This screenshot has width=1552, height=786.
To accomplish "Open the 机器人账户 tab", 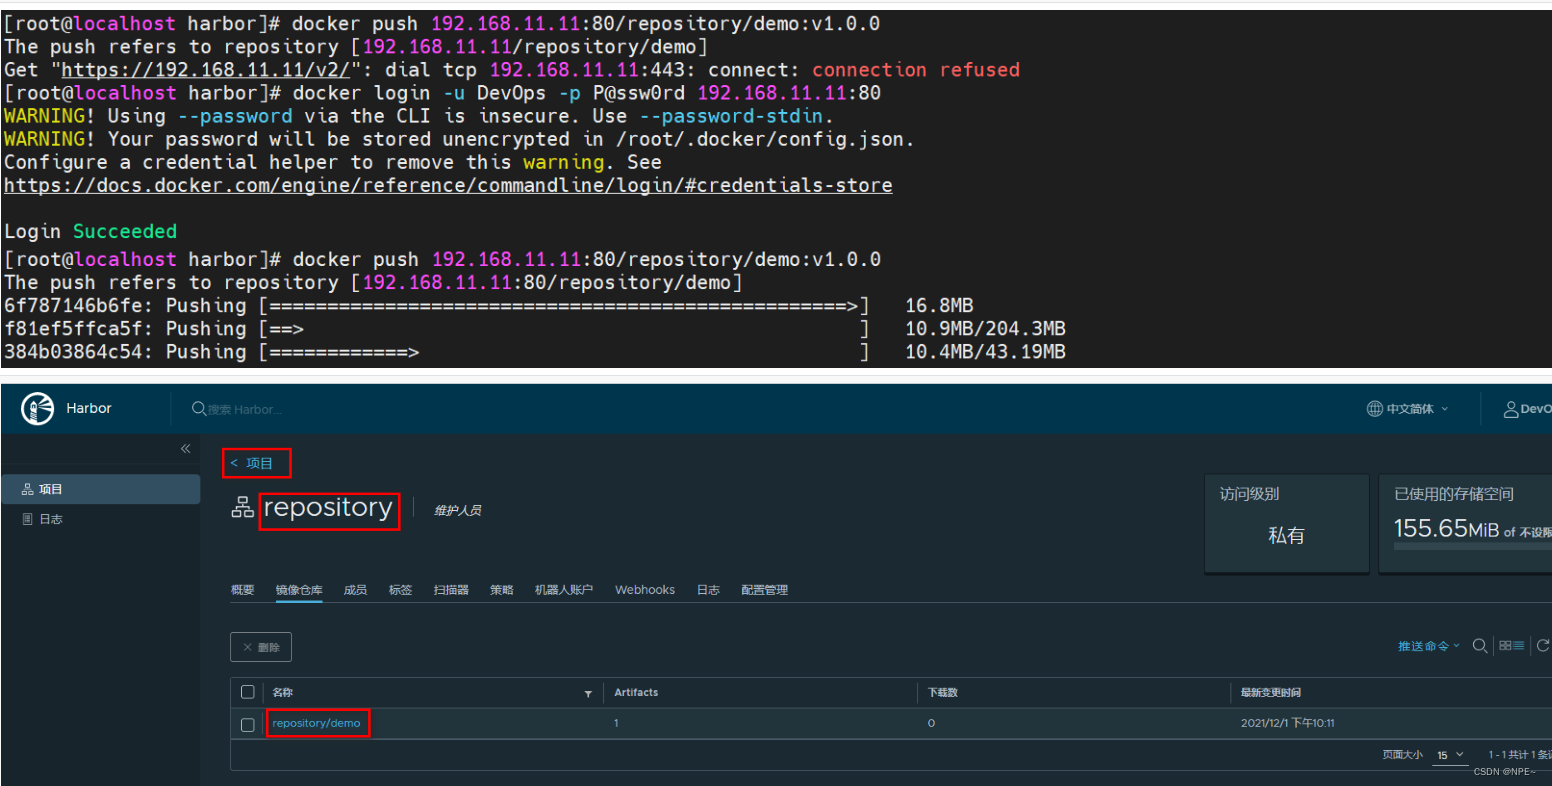I will pyautogui.click(x=564, y=590).
